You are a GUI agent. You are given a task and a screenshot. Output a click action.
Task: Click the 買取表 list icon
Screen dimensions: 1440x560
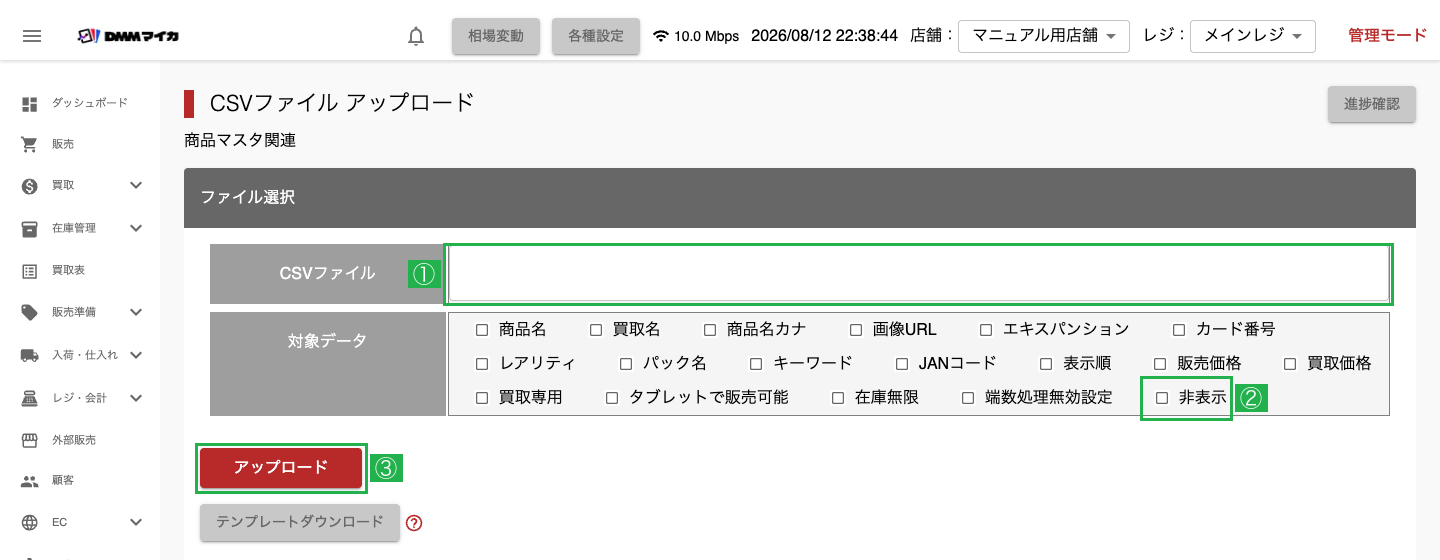(x=30, y=270)
